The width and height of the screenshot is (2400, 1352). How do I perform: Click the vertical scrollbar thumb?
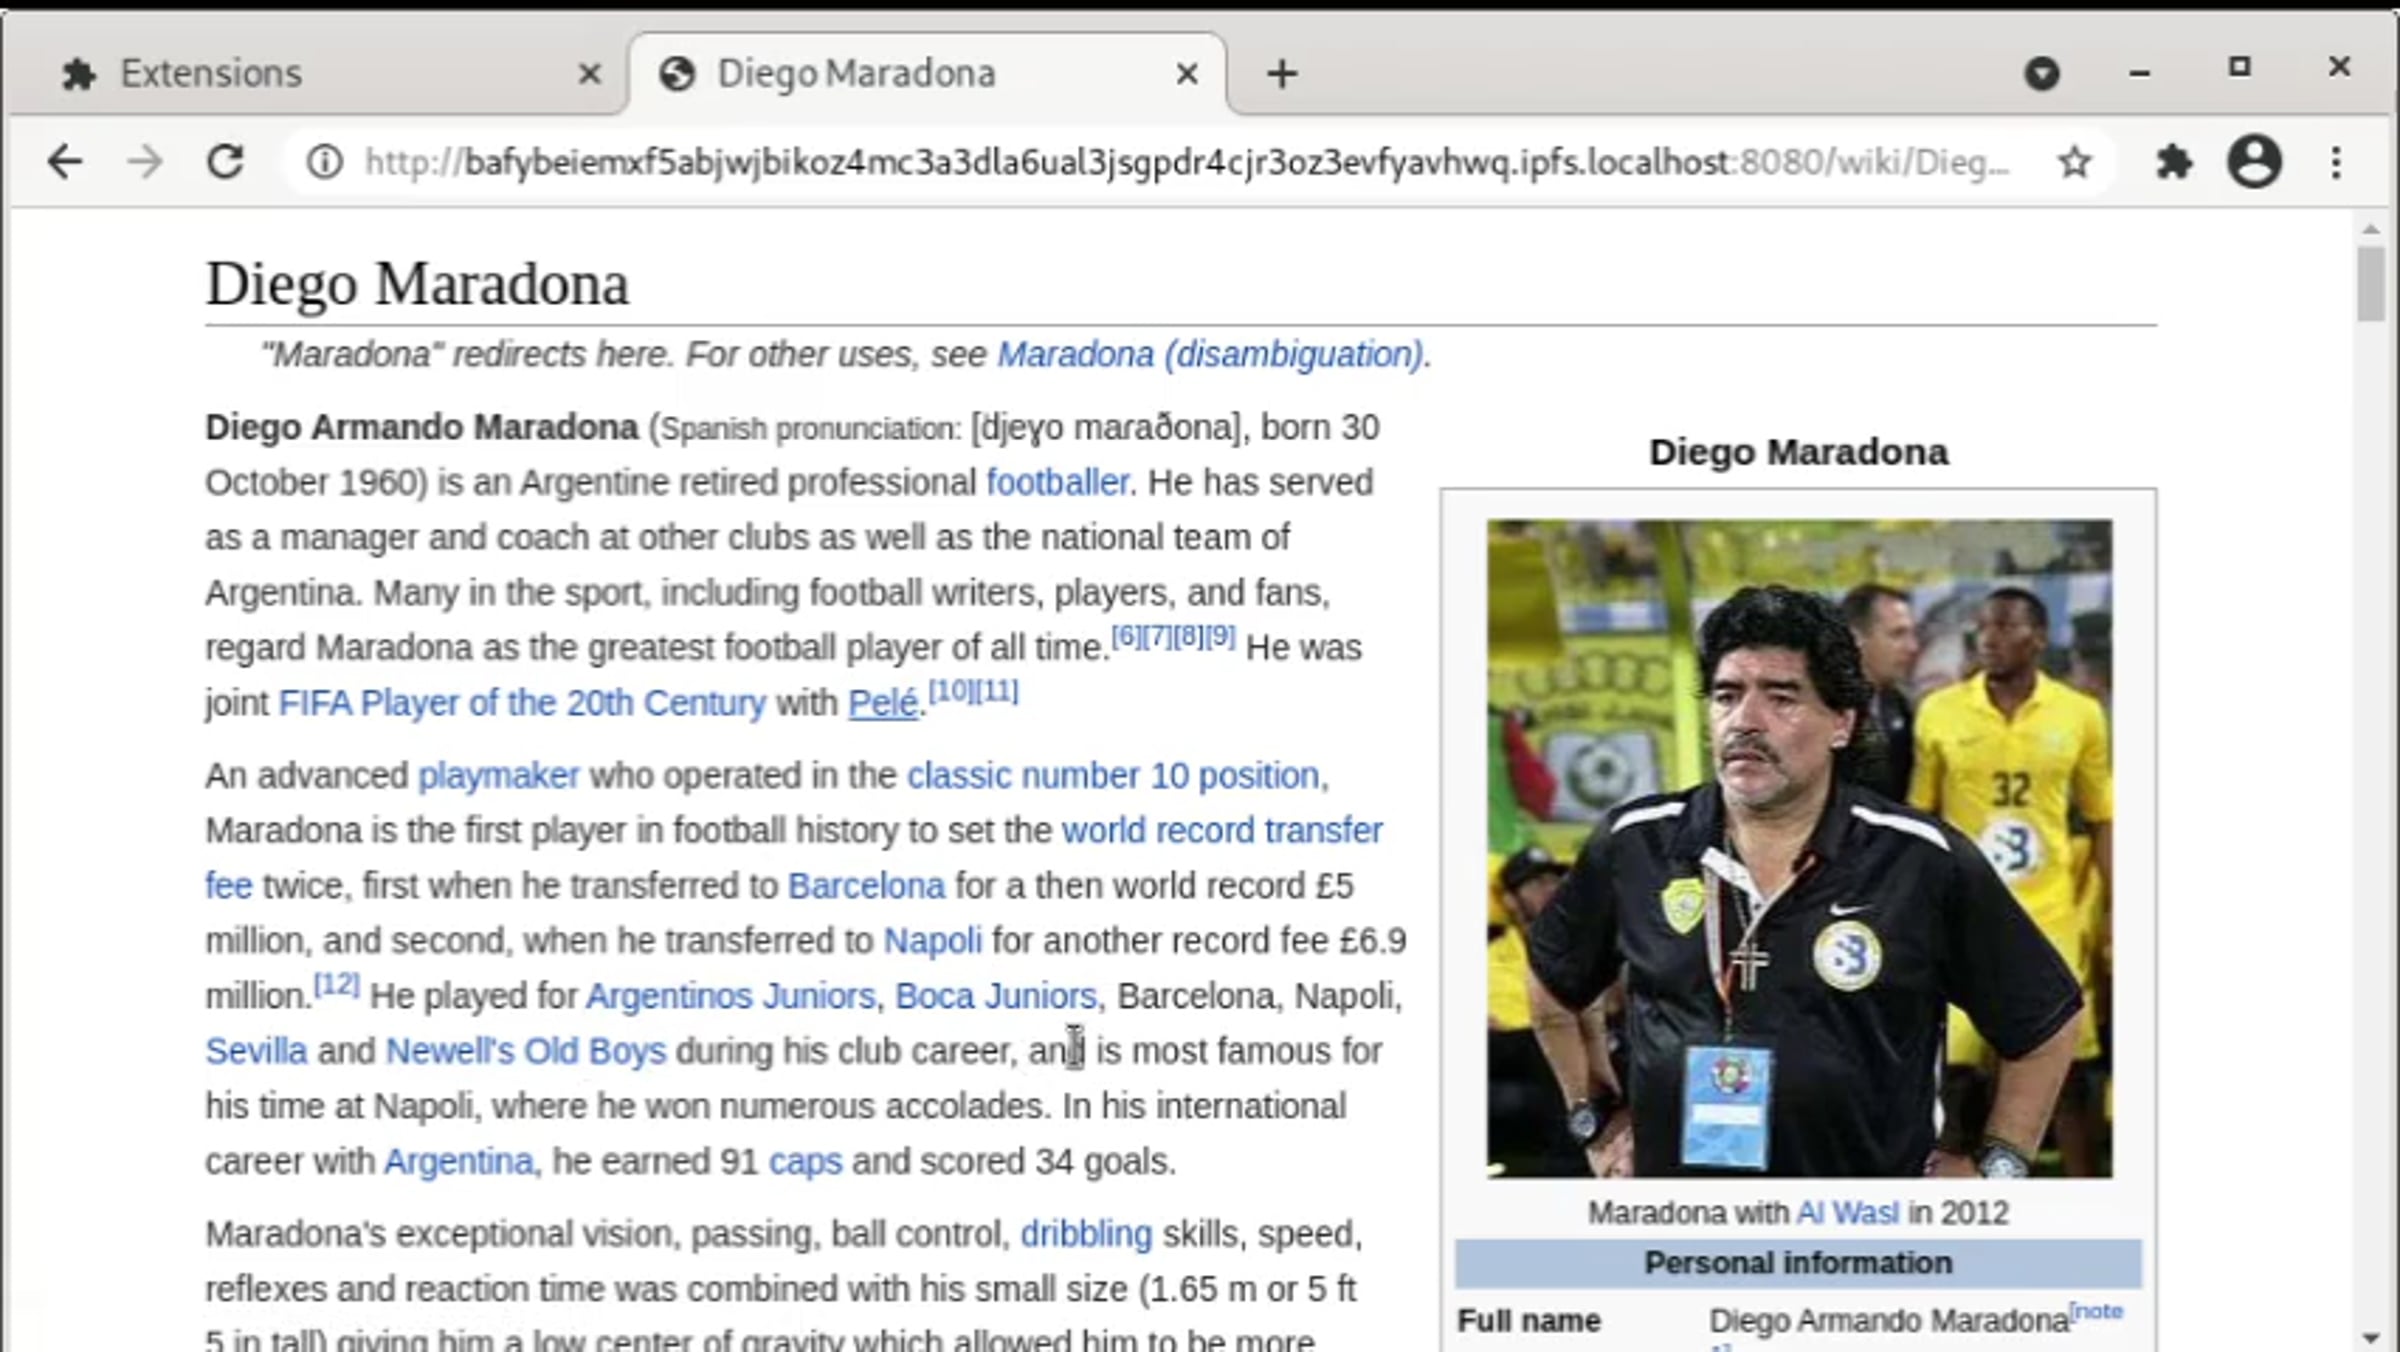2370,285
